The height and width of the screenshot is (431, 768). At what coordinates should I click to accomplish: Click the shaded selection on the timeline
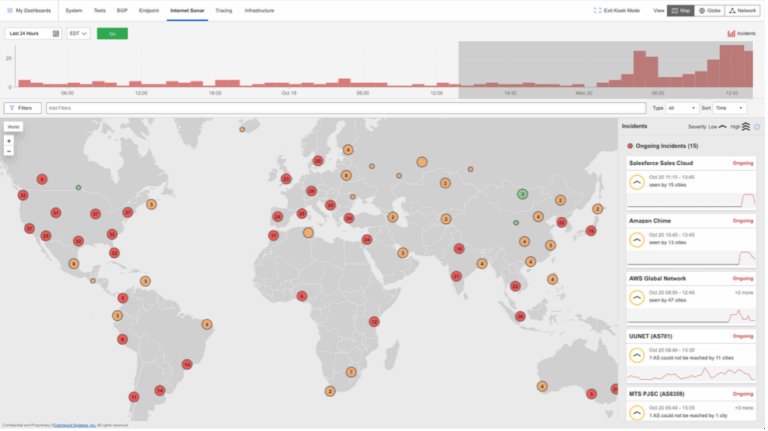point(605,70)
